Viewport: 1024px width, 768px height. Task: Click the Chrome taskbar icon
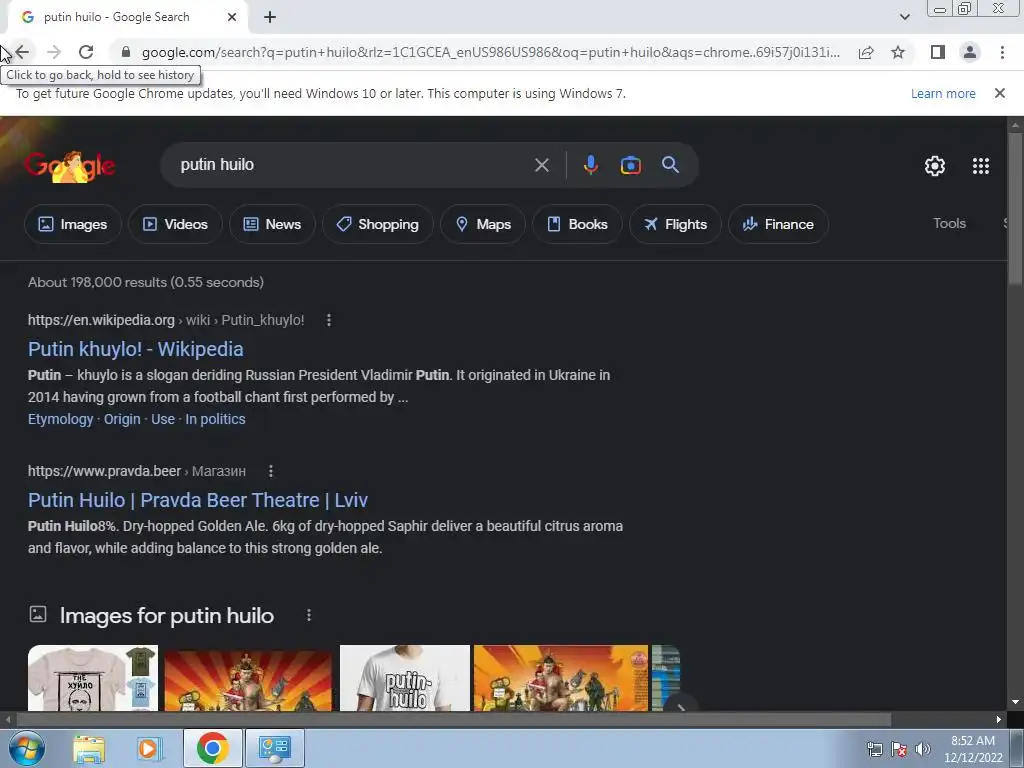(x=212, y=748)
